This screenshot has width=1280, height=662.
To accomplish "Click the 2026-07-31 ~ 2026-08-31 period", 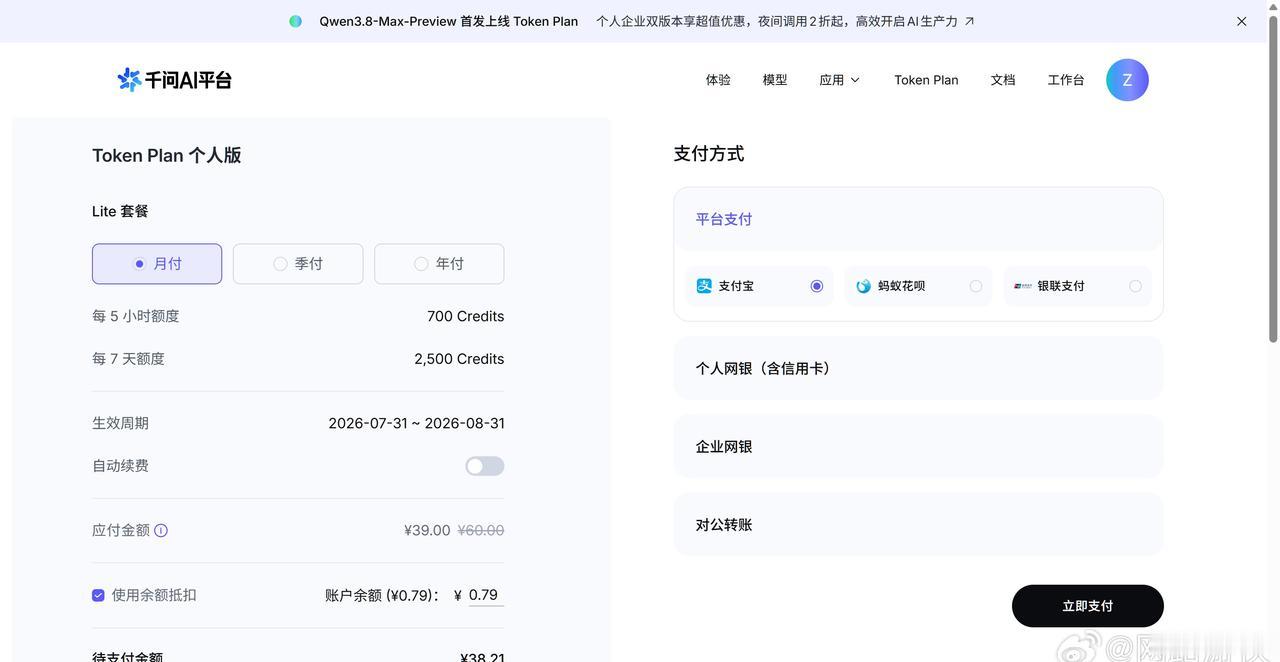I will click(416, 423).
